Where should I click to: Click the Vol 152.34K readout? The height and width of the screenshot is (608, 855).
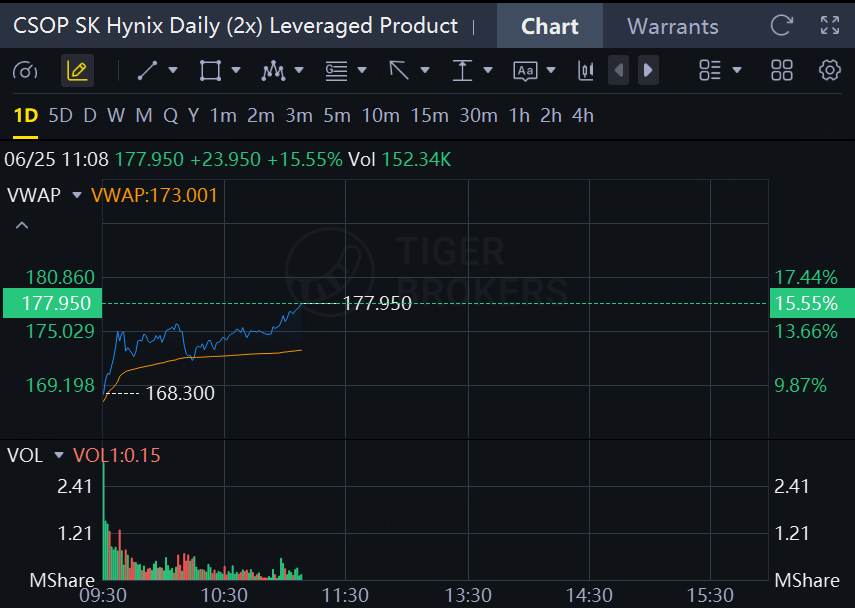pyautogui.click(x=399, y=160)
